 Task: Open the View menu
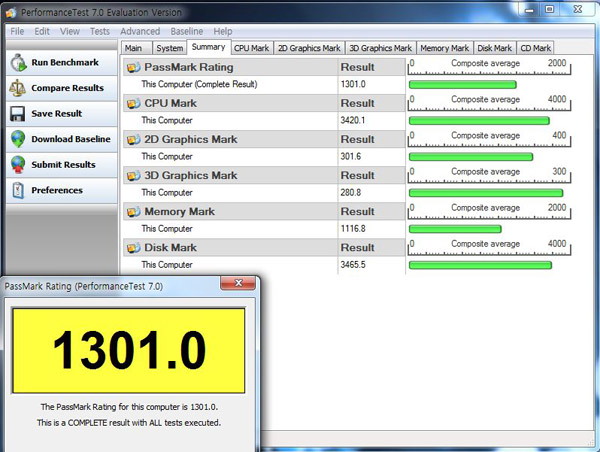[70, 31]
